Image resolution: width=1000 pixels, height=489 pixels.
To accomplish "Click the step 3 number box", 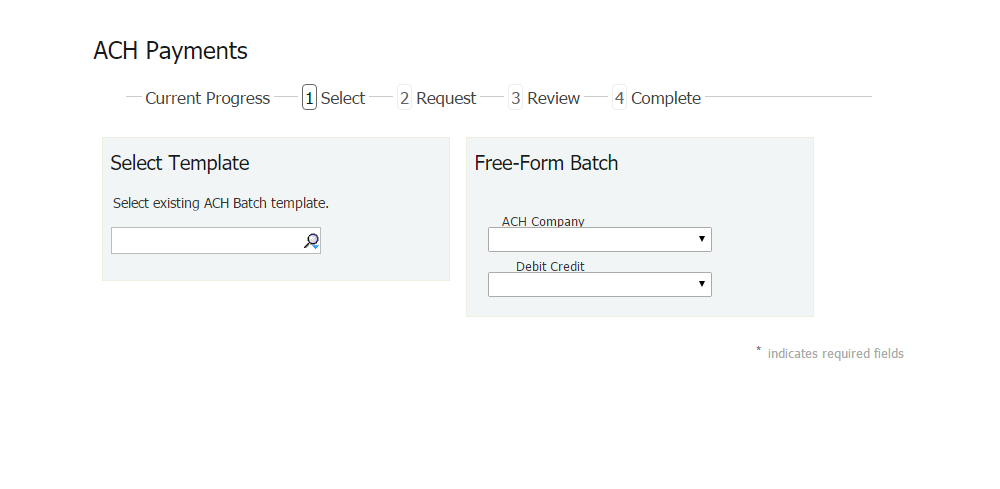I will pyautogui.click(x=515, y=98).
